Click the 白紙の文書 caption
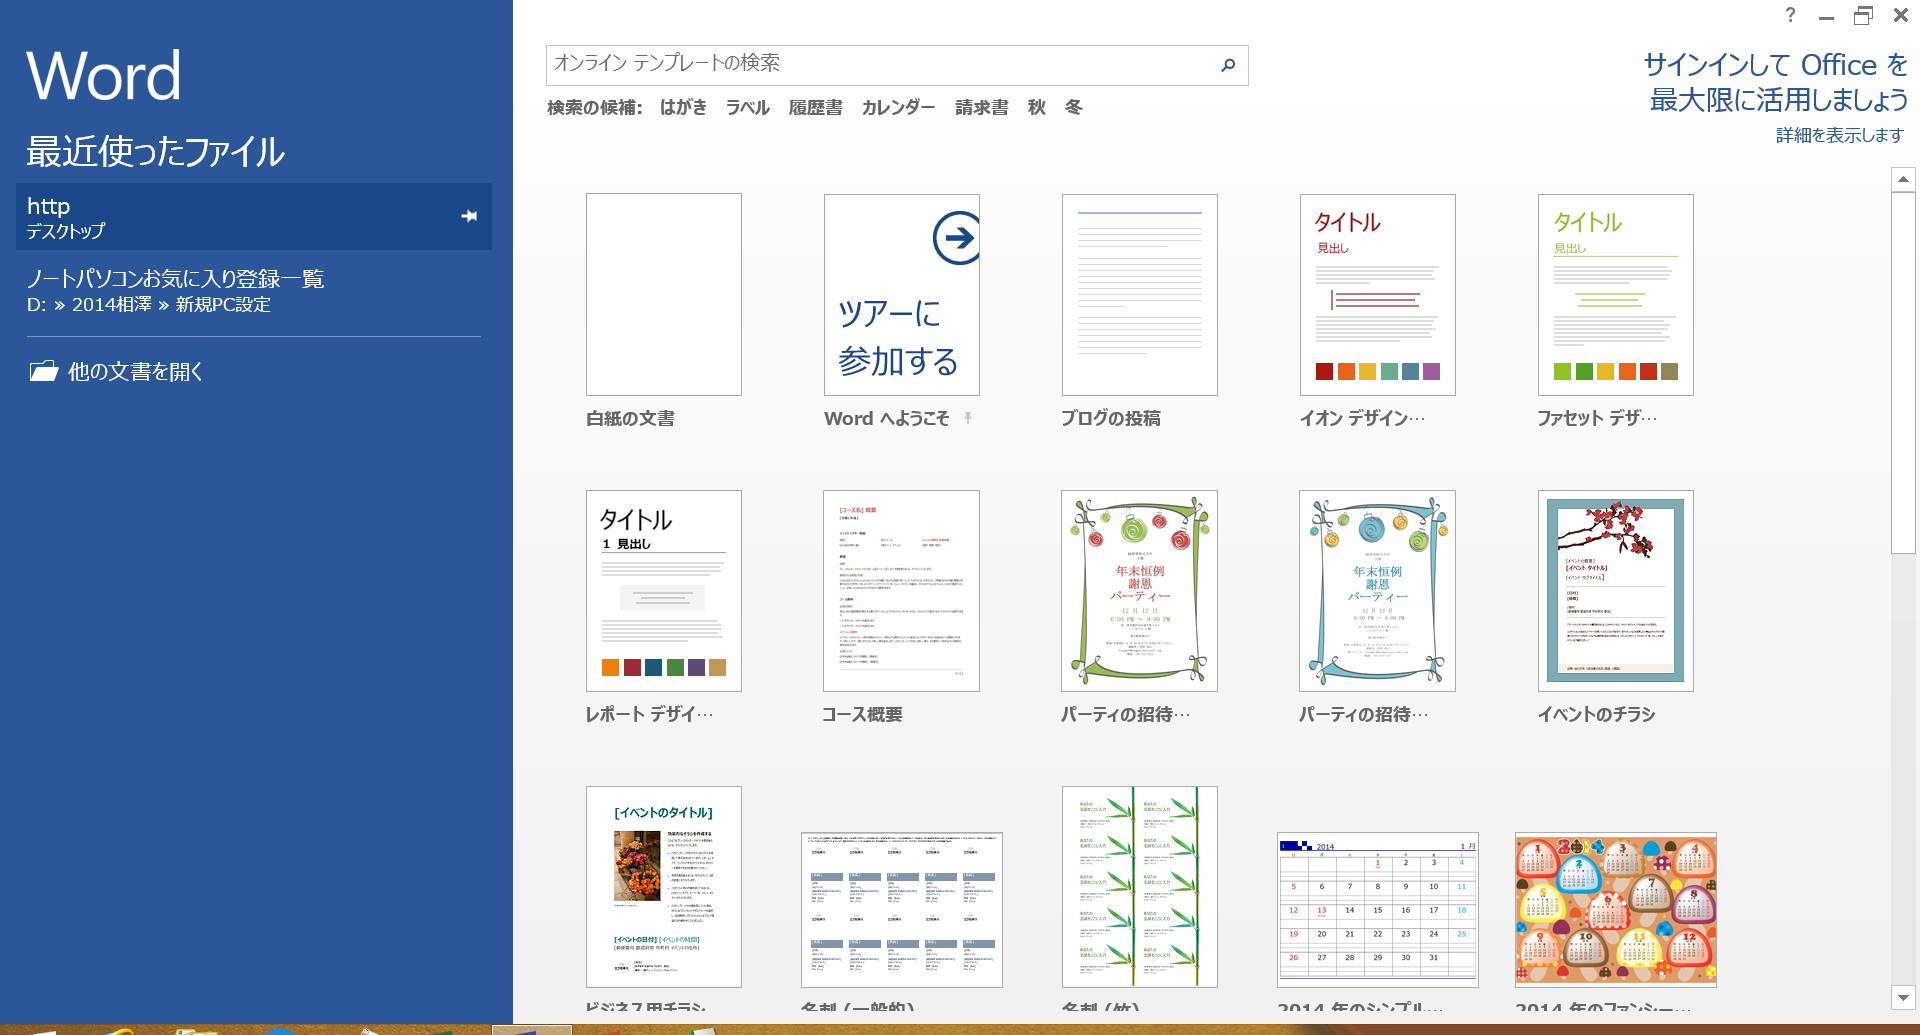Image resolution: width=1920 pixels, height=1035 pixels. click(x=630, y=418)
